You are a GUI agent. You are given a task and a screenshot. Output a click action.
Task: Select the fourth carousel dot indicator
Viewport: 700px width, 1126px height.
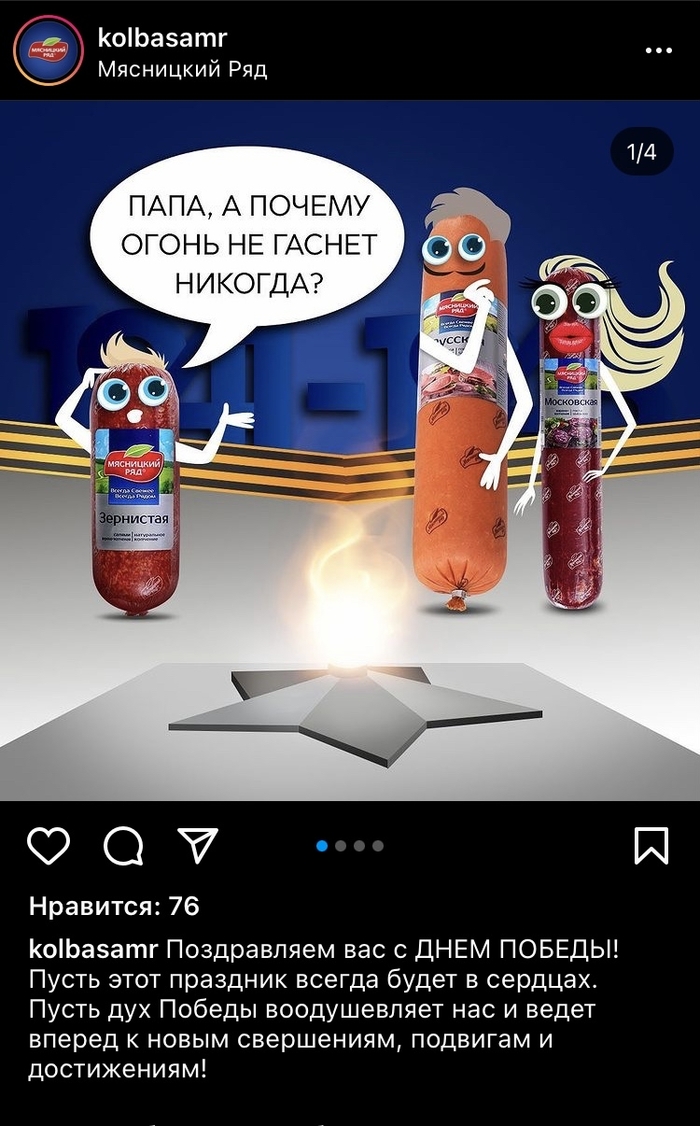[x=378, y=846]
